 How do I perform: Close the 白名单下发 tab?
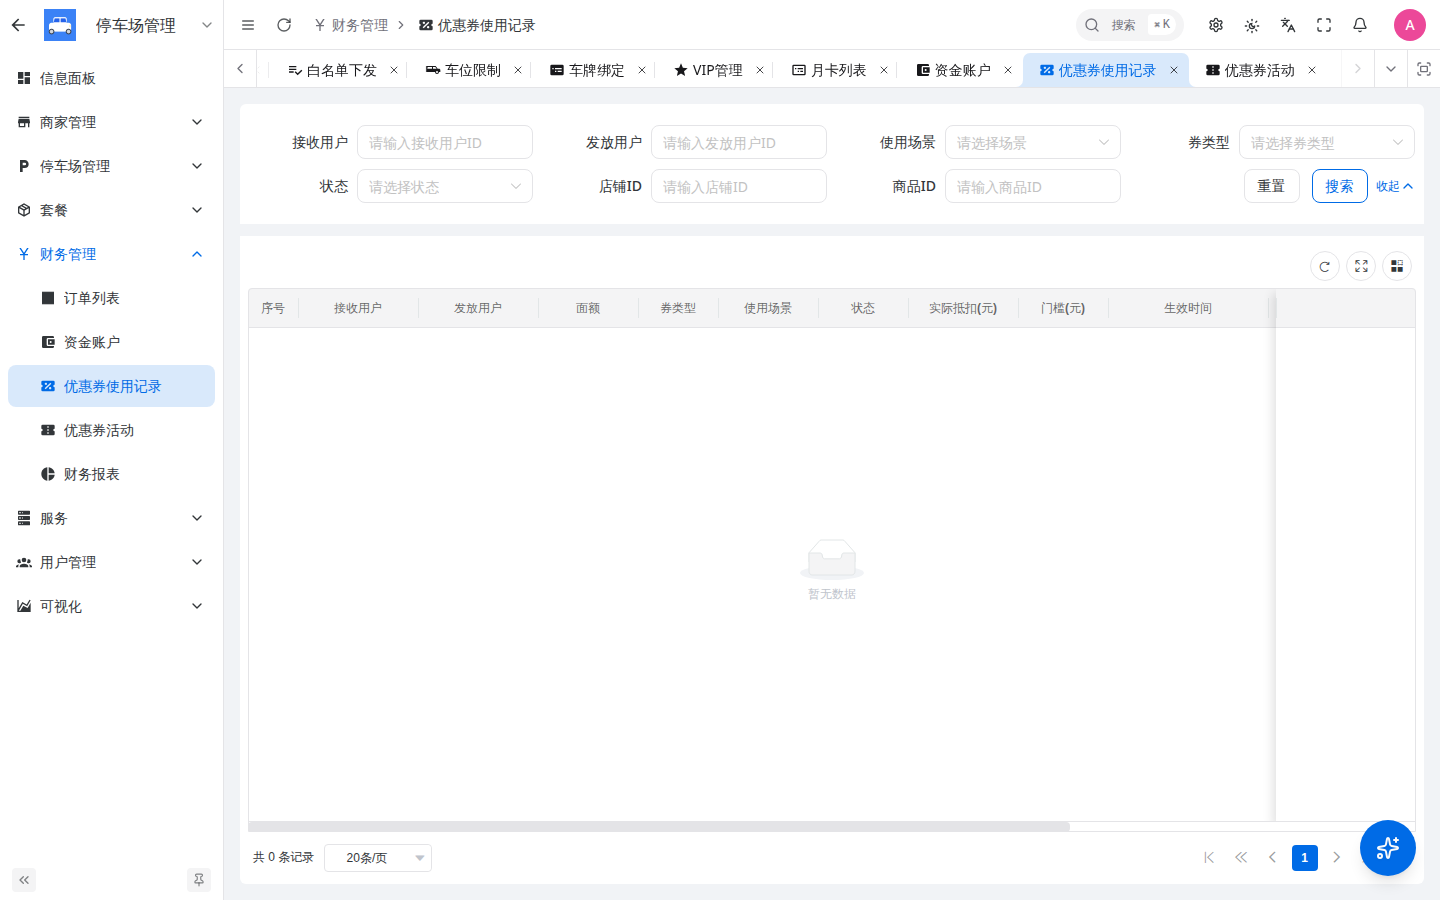tap(394, 70)
